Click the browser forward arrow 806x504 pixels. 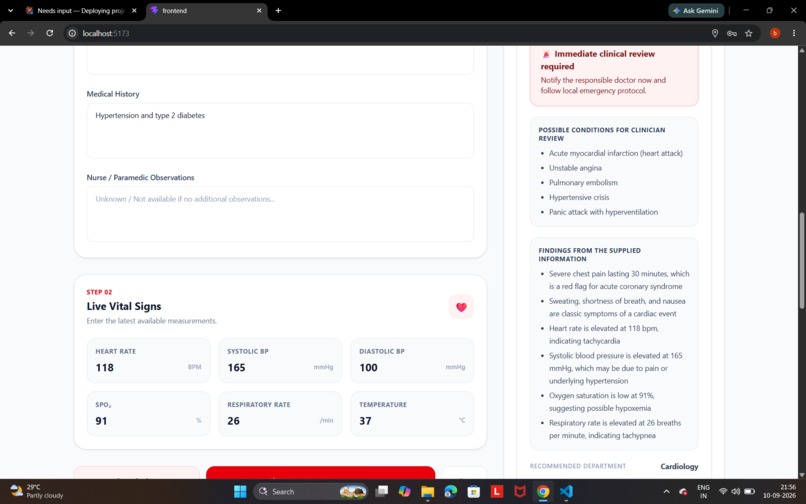(30, 33)
